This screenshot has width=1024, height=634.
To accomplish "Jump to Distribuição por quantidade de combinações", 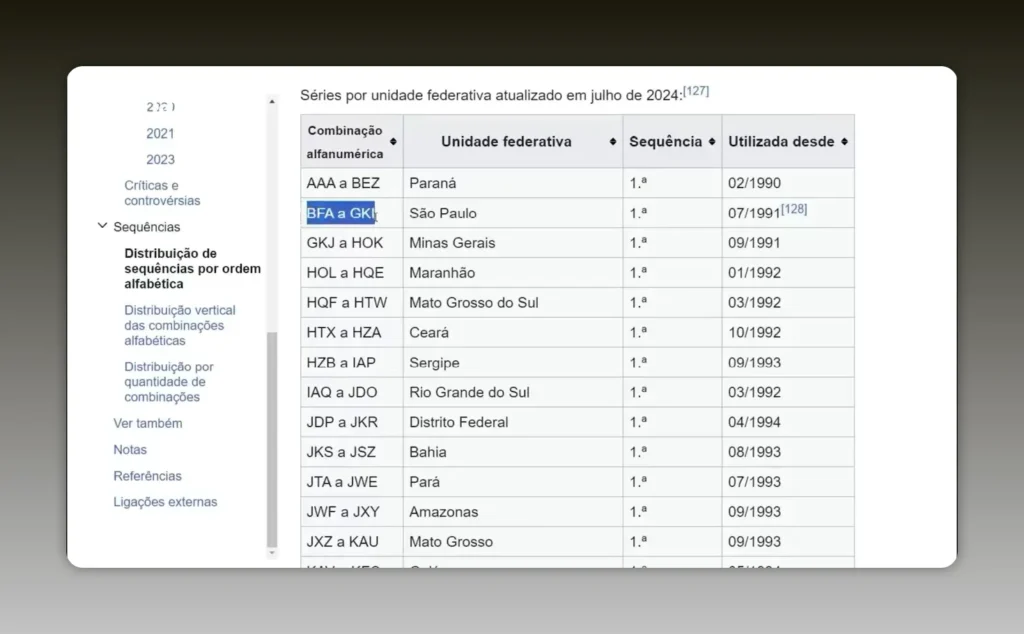I will point(168,382).
